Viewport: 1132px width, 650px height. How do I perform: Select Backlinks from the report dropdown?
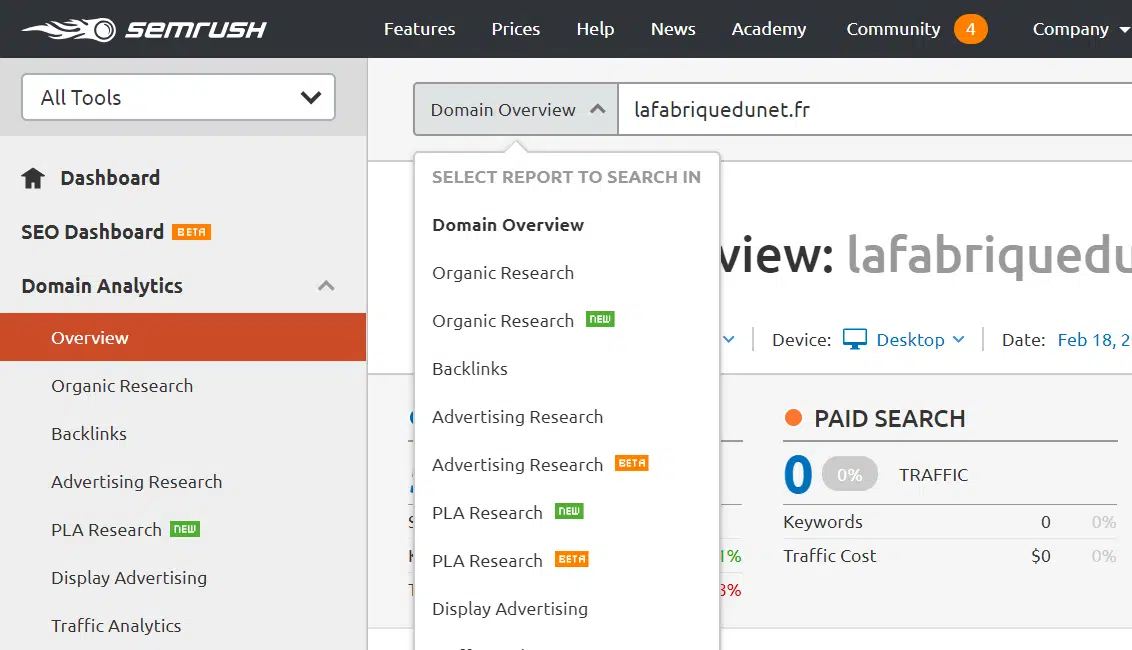[469, 368]
